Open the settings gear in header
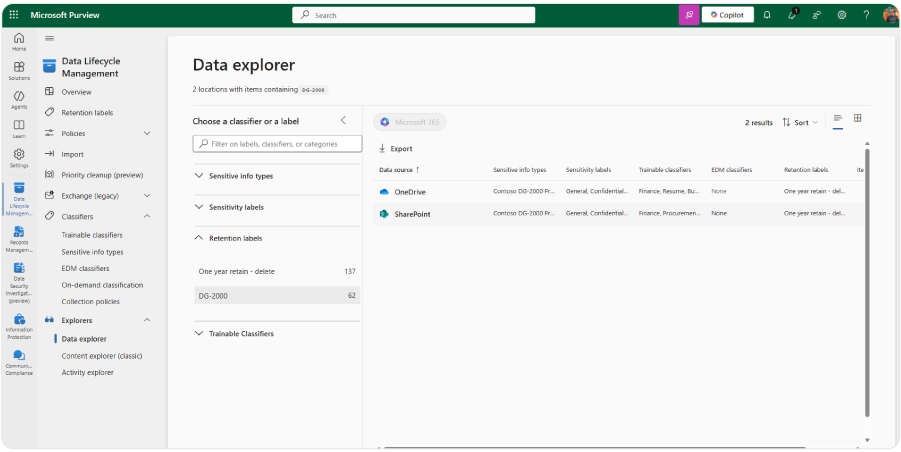 [842, 15]
